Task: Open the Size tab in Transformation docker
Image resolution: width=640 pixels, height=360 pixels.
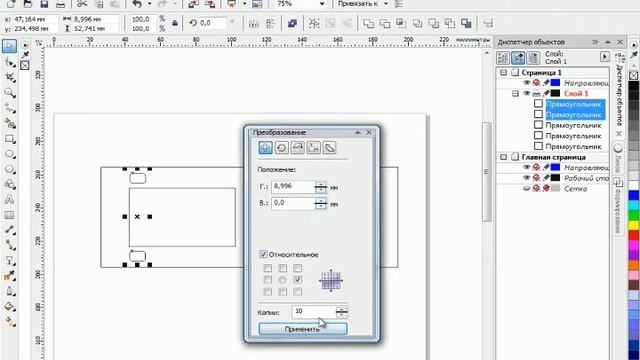Action: tap(313, 147)
